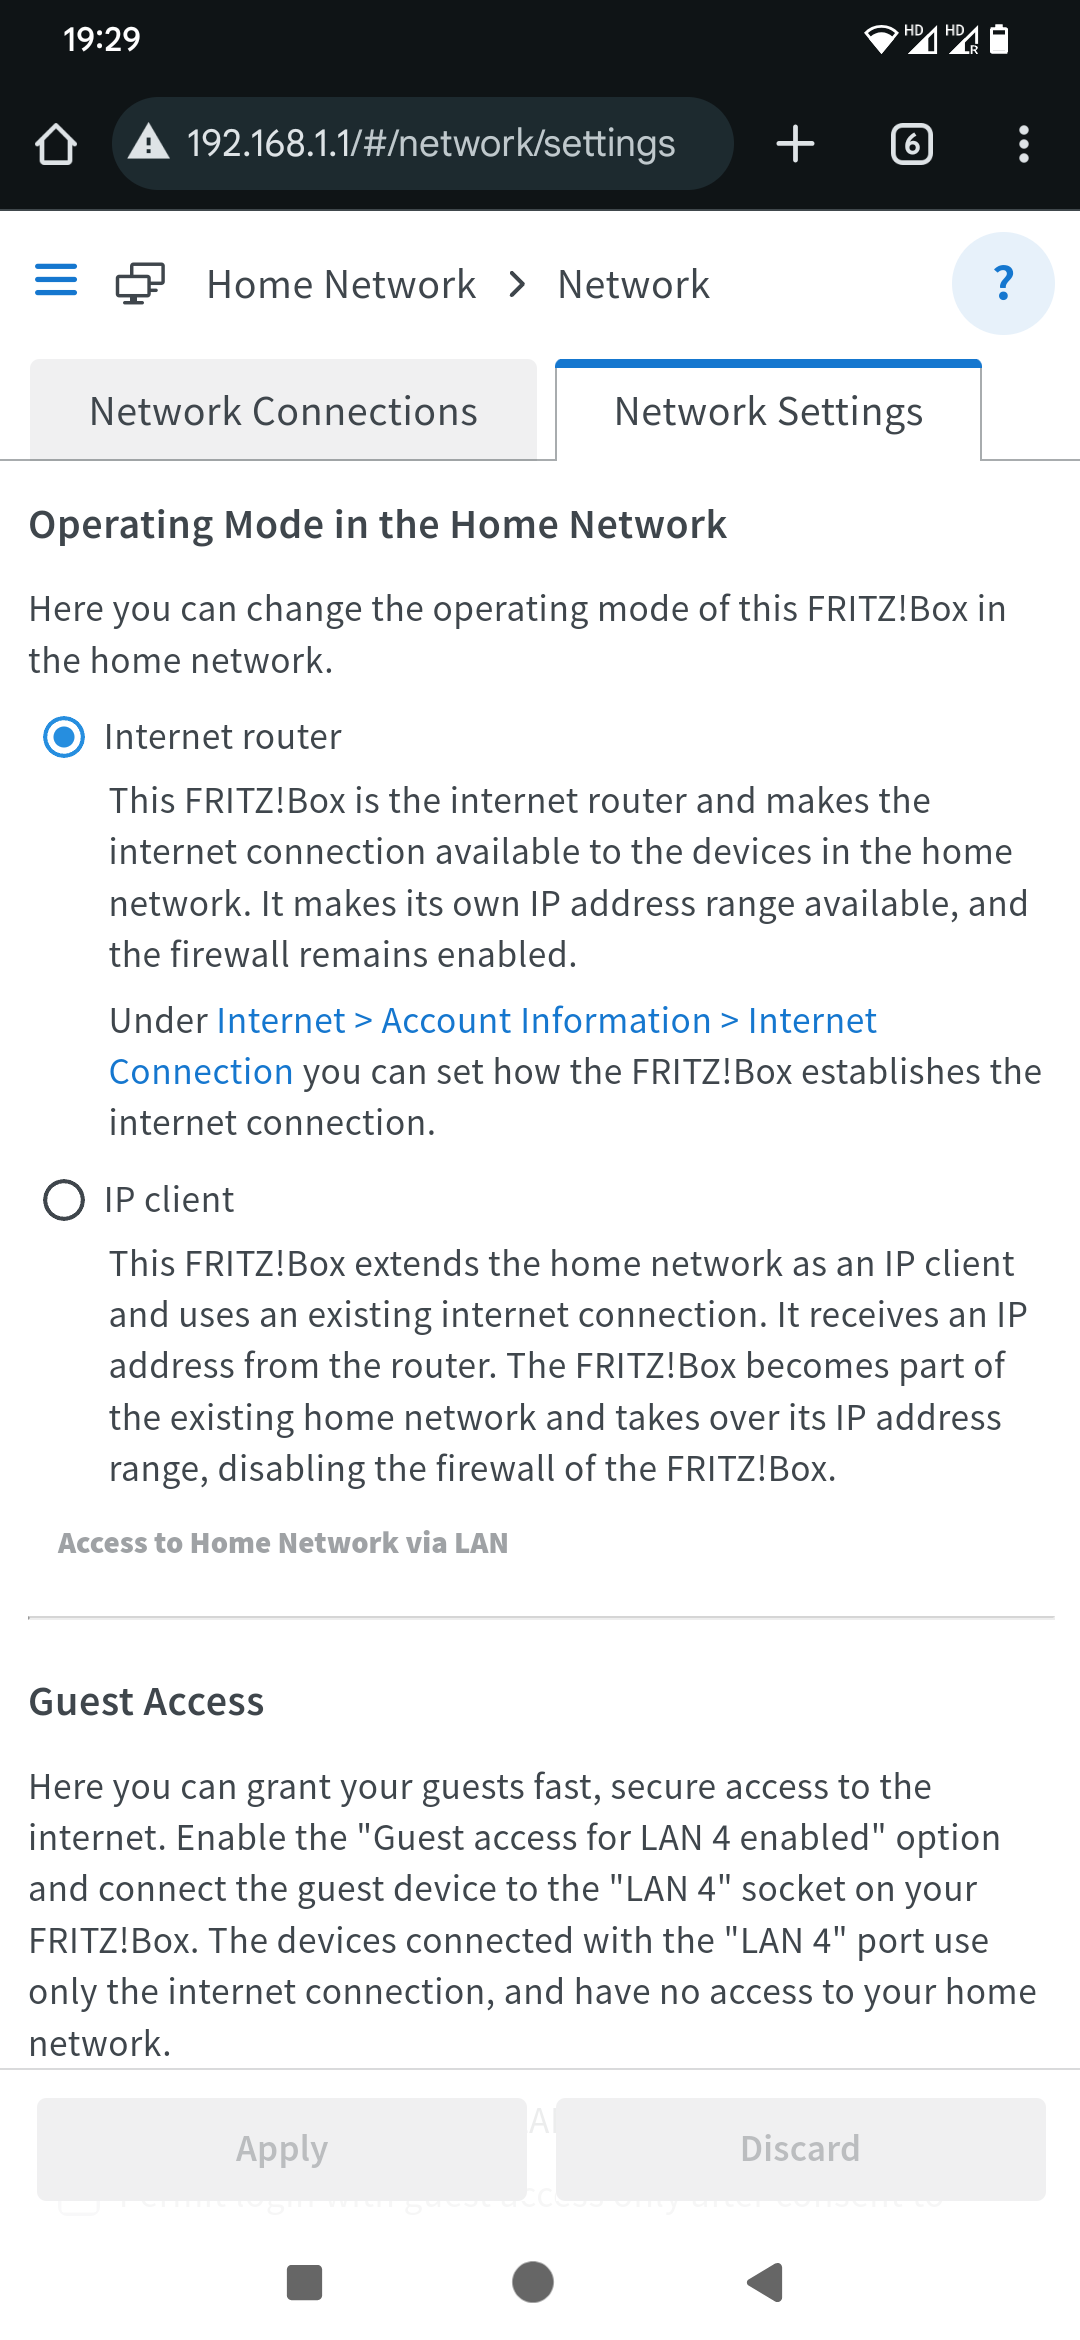Tap the breadcrumb chevron after Home Network

tap(517, 285)
